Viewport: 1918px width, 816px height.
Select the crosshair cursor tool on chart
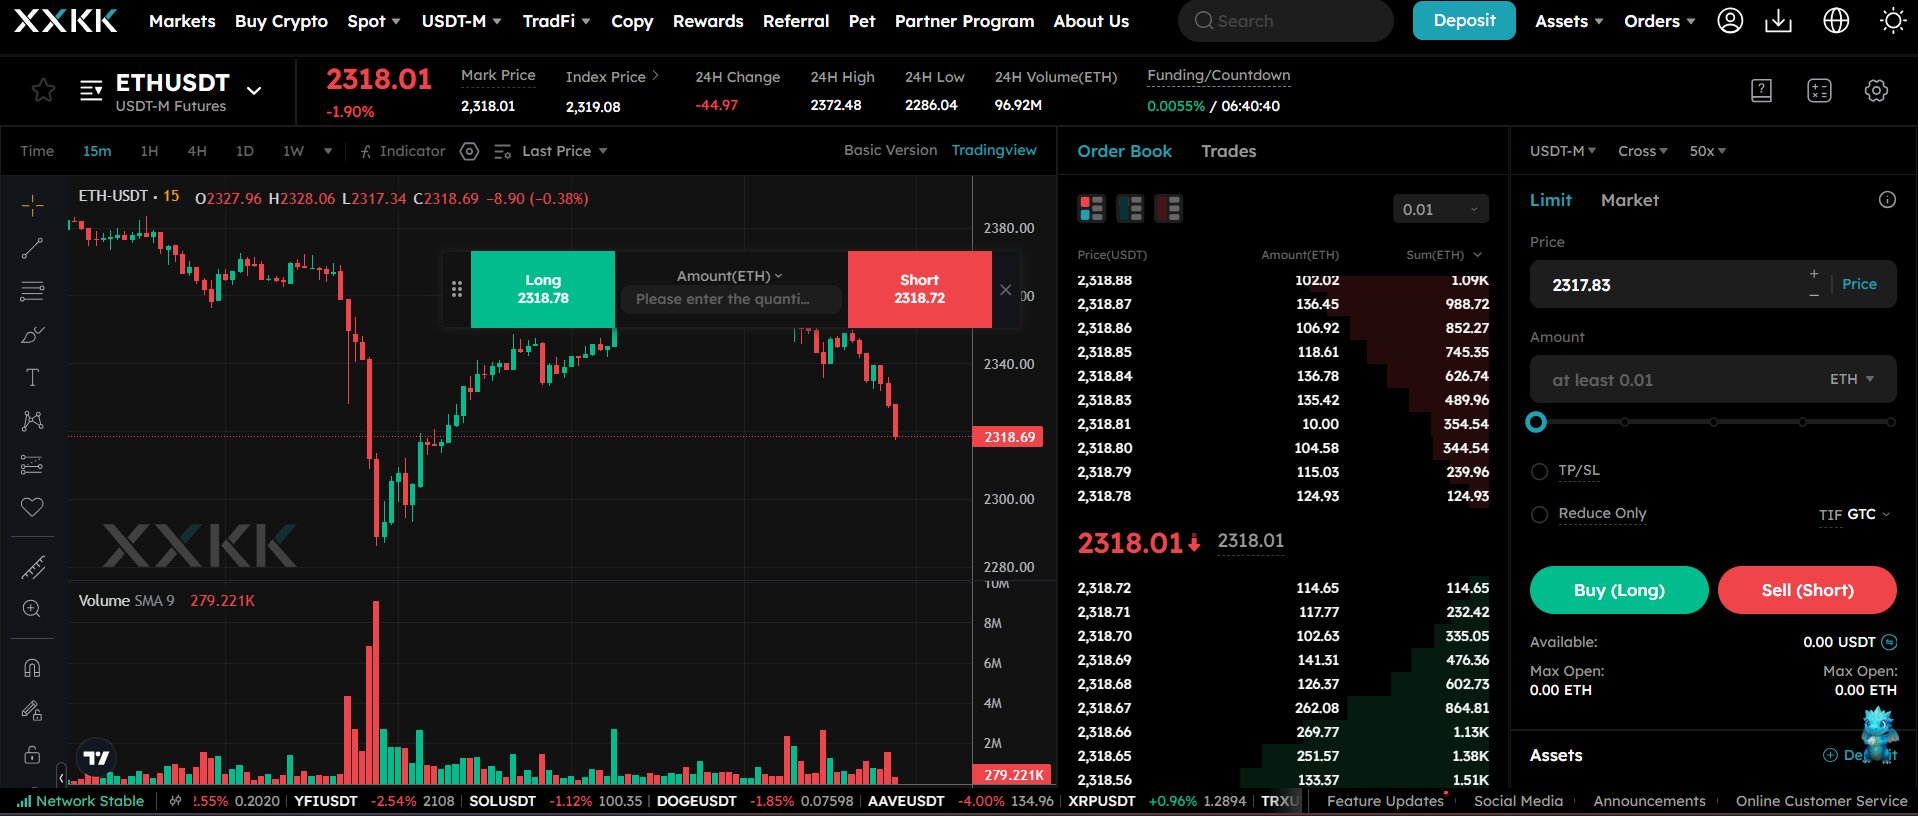click(x=32, y=206)
